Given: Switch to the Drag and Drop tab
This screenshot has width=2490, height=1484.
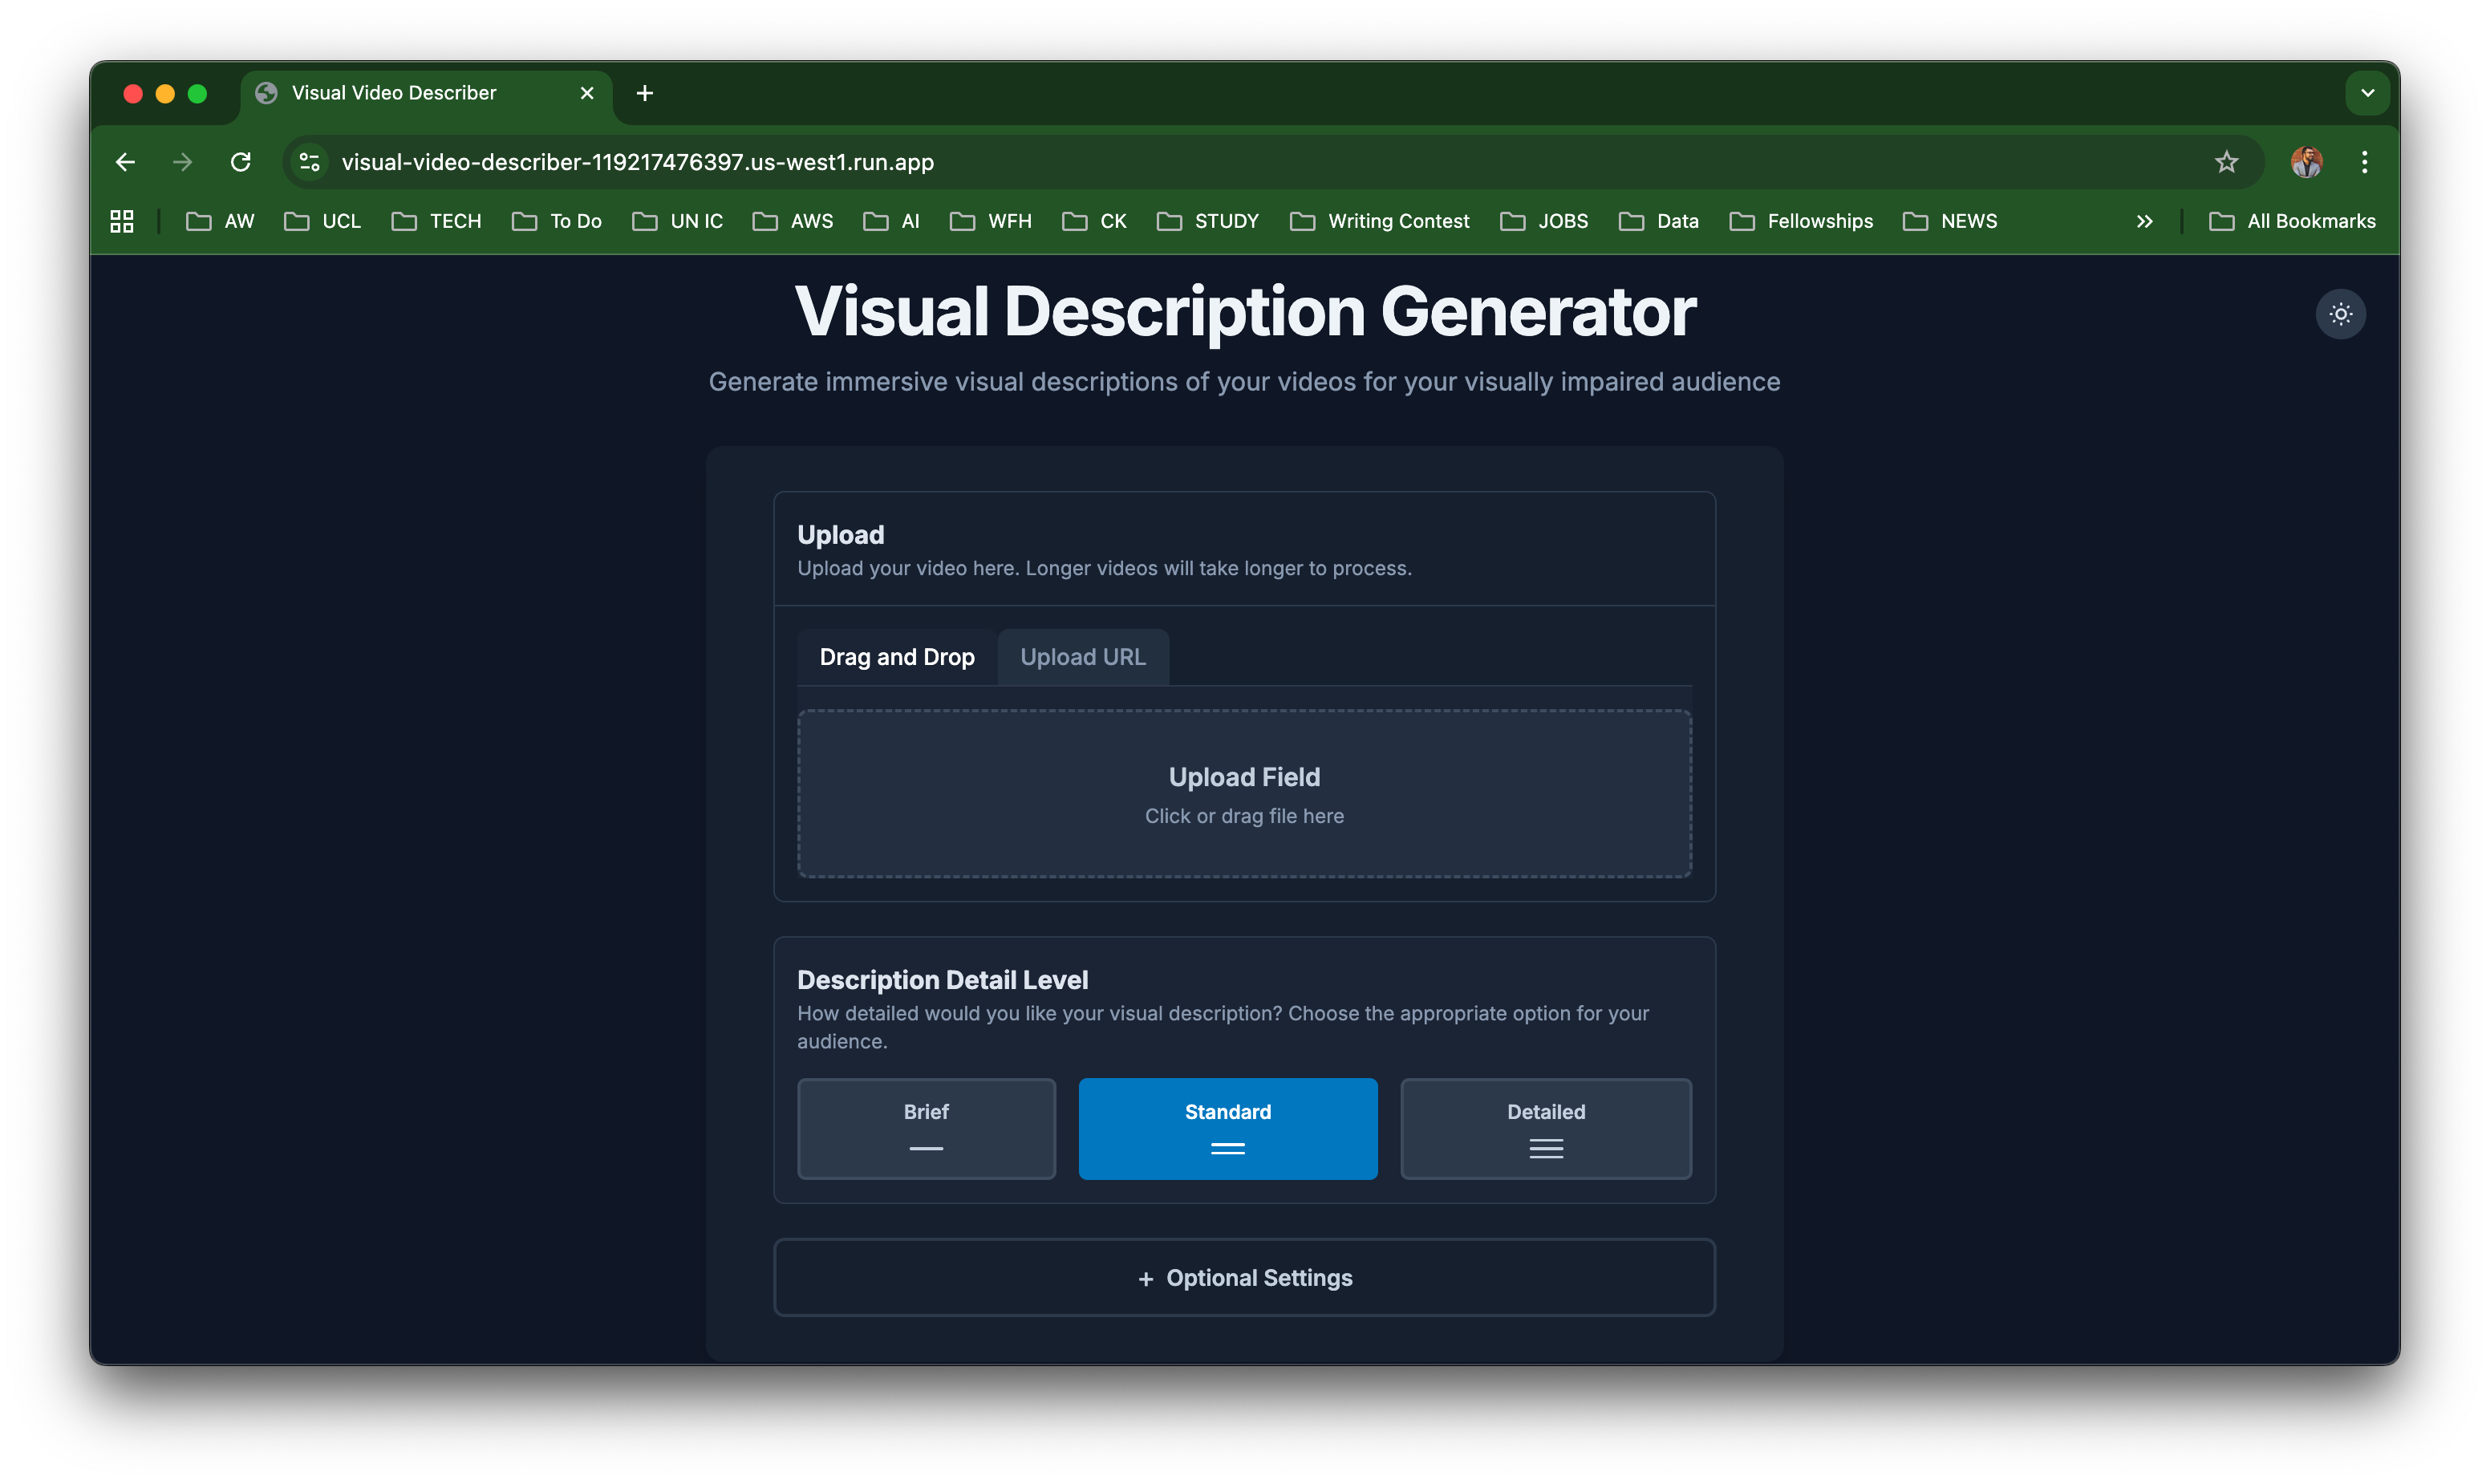Looking at the screenshot, I should click(897, 657).
